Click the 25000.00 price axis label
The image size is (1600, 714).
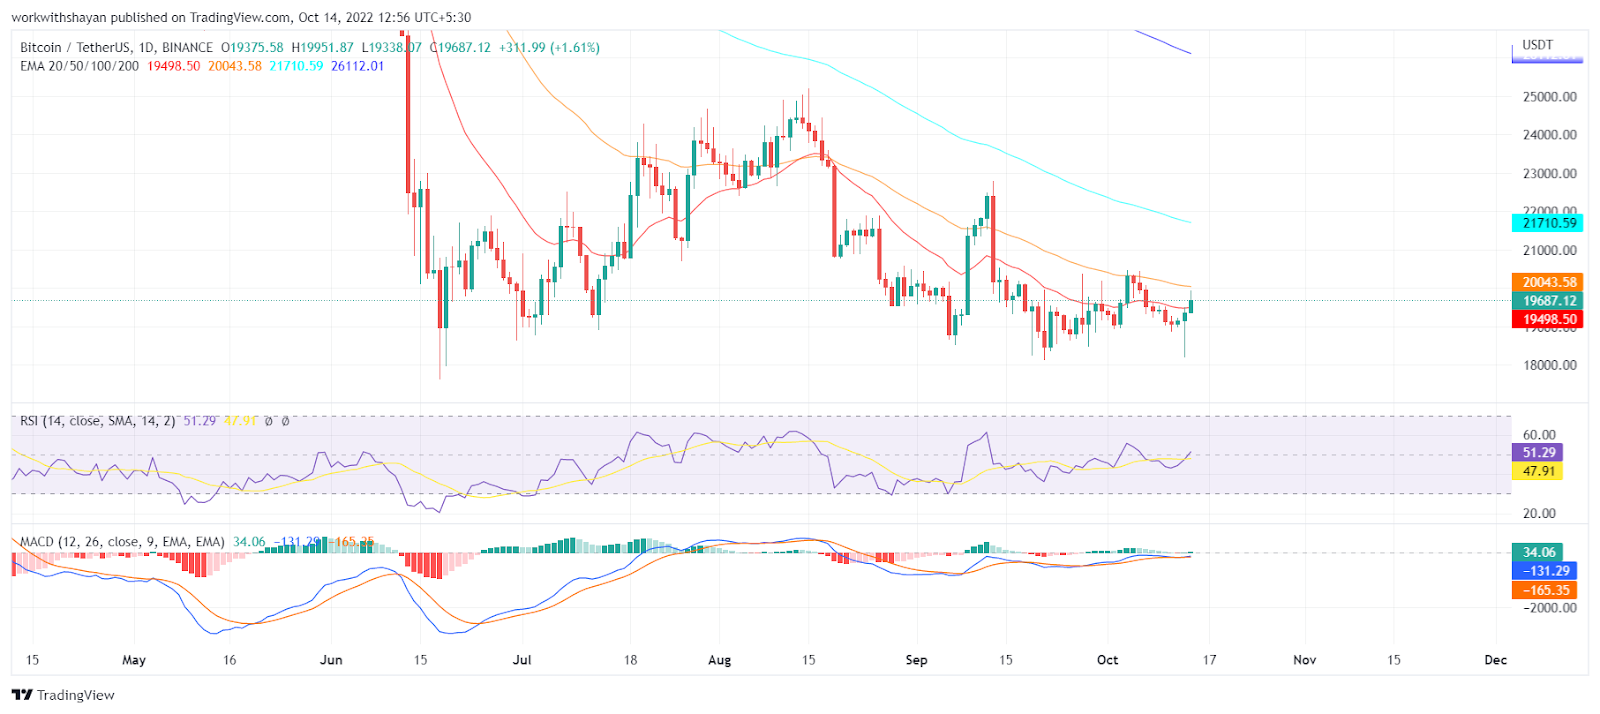tap(1550, 97)
